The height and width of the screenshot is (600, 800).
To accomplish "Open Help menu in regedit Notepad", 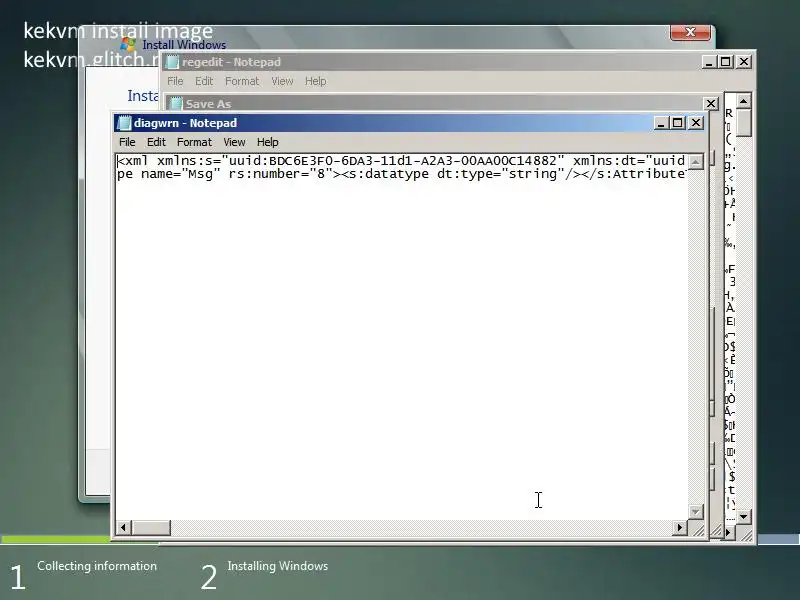I will 315,81.
